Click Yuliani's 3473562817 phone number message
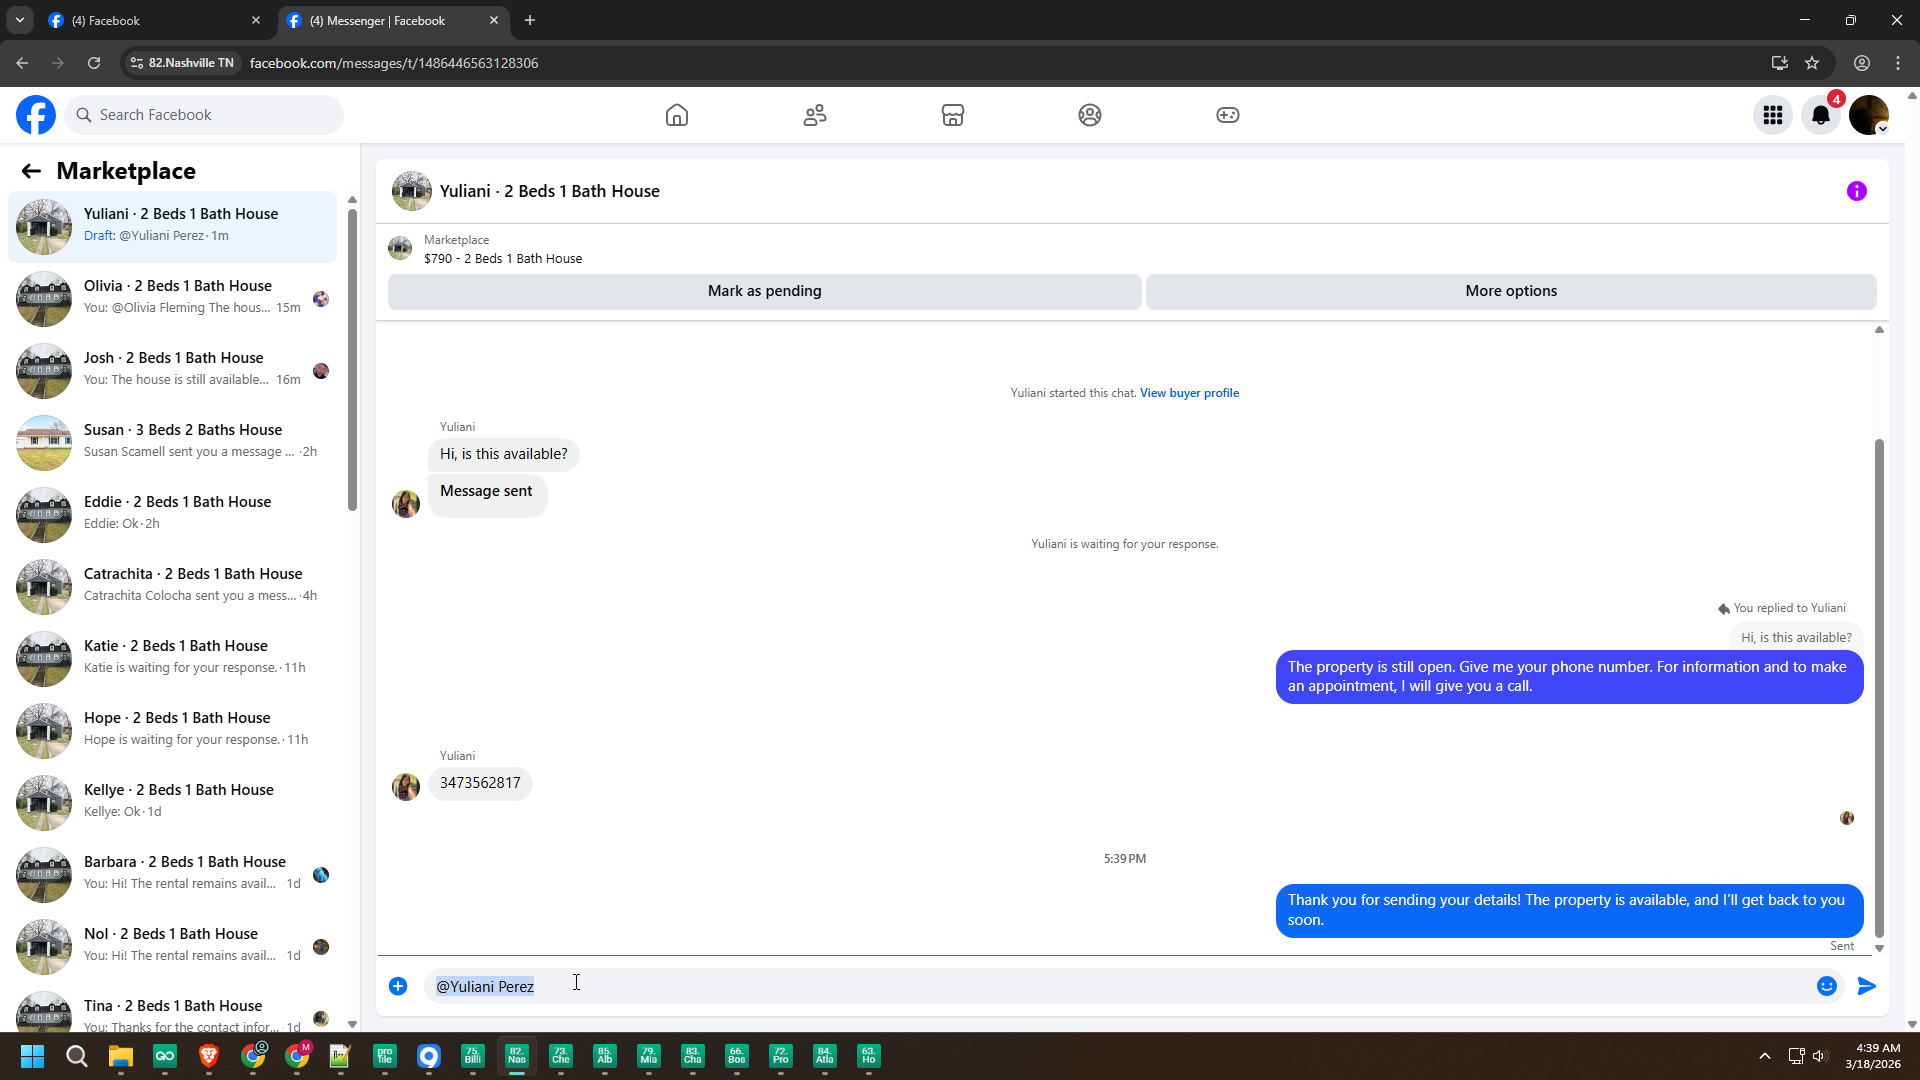 (480, 783)
